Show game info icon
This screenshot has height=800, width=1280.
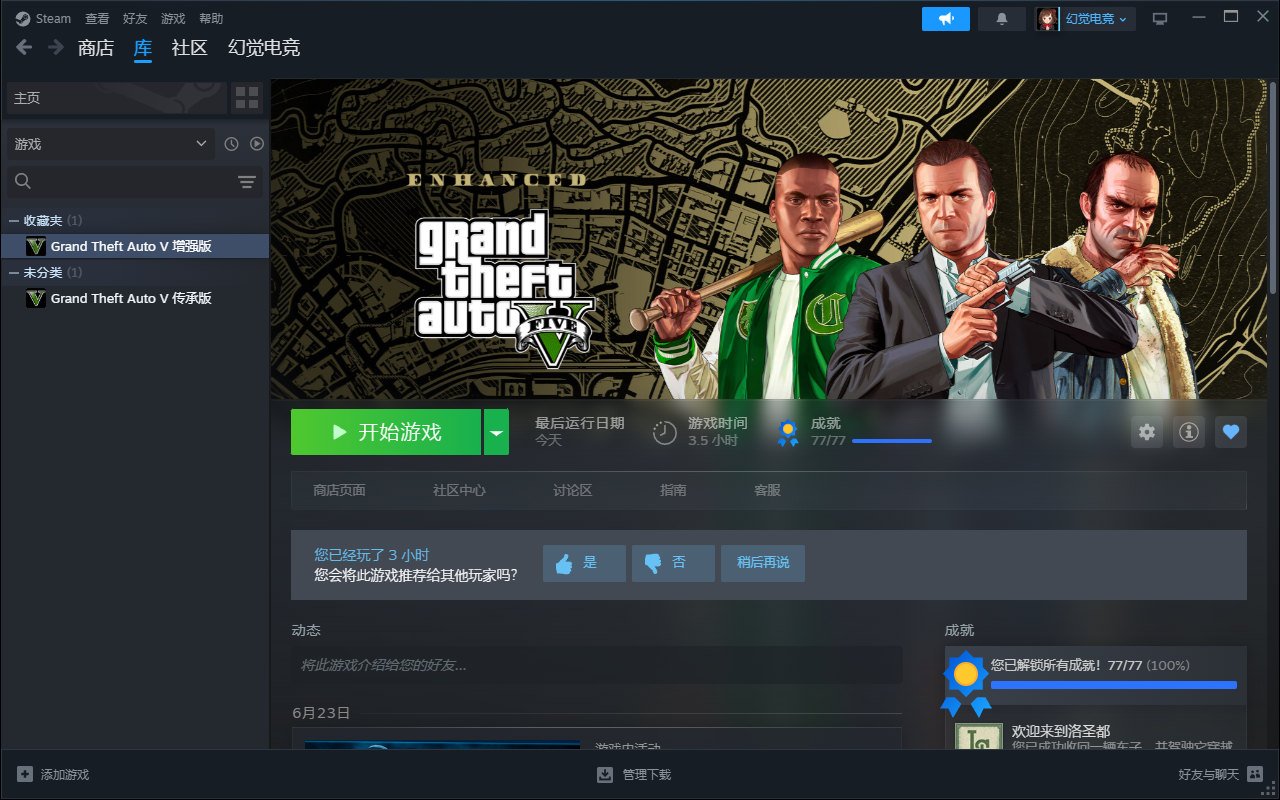click(x=1189, y=432)
